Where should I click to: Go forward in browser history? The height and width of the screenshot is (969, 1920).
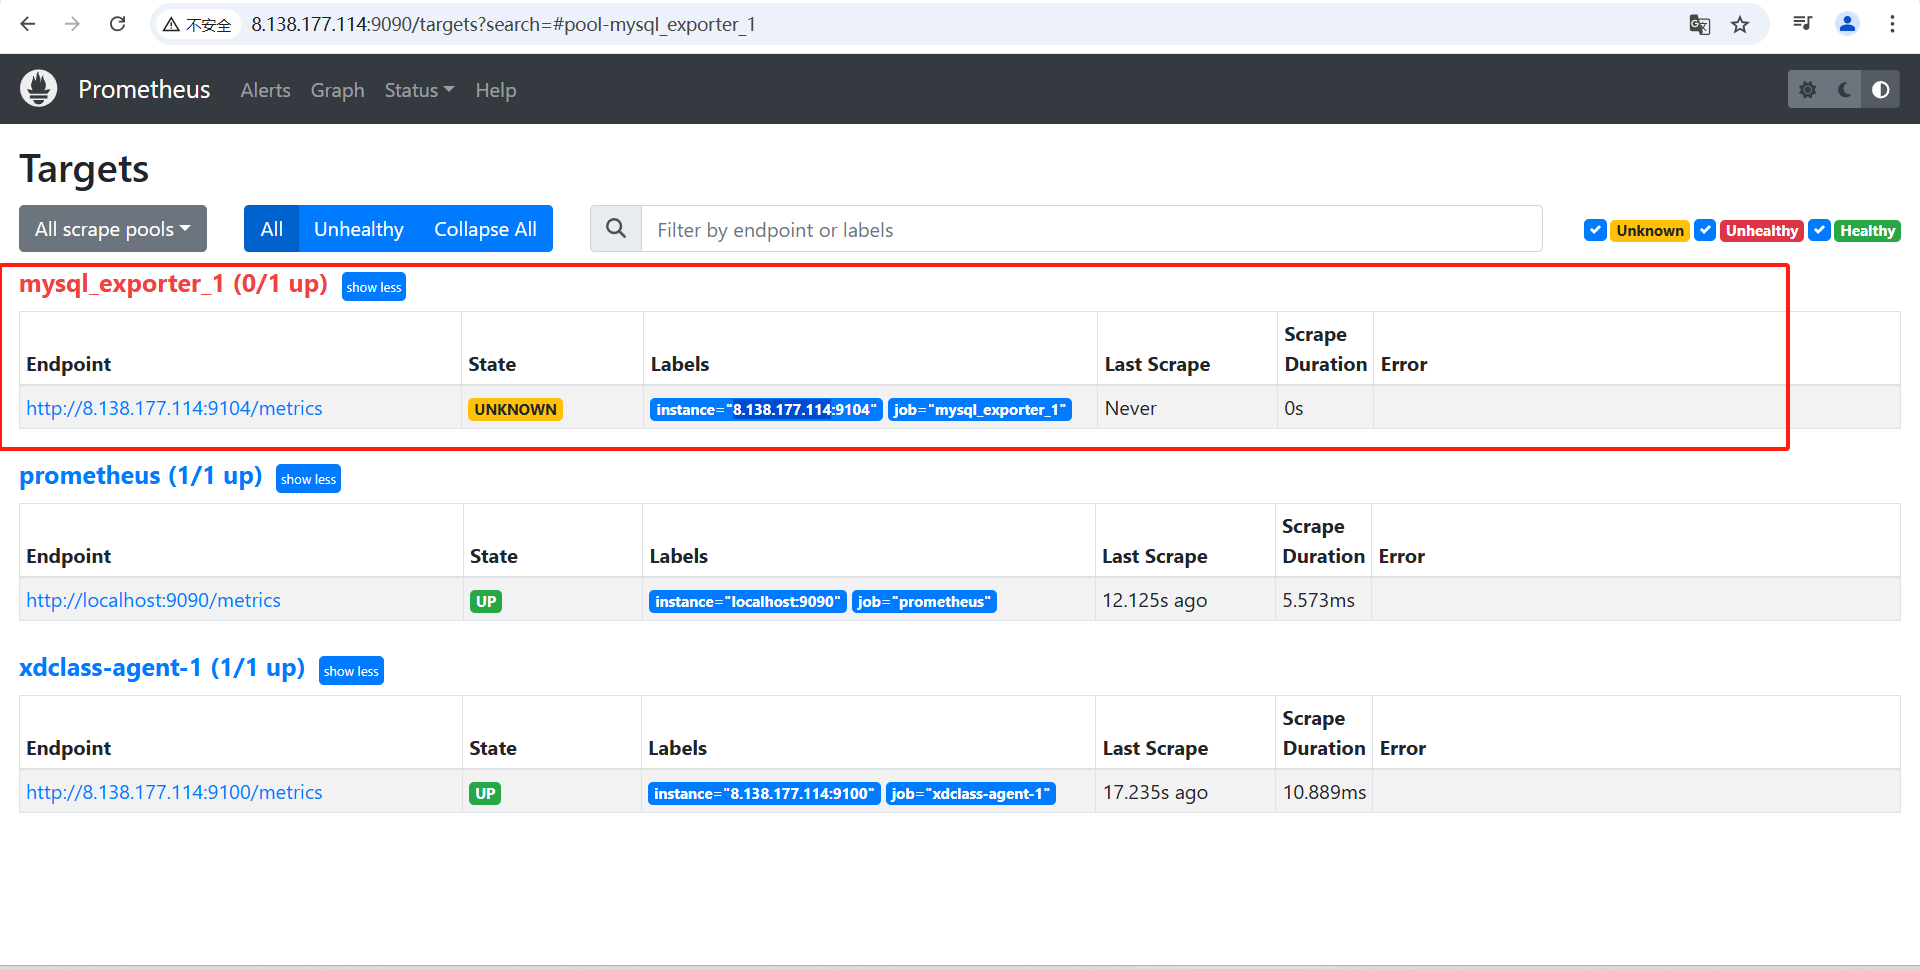pyautogui.click(x=72, y=24)
